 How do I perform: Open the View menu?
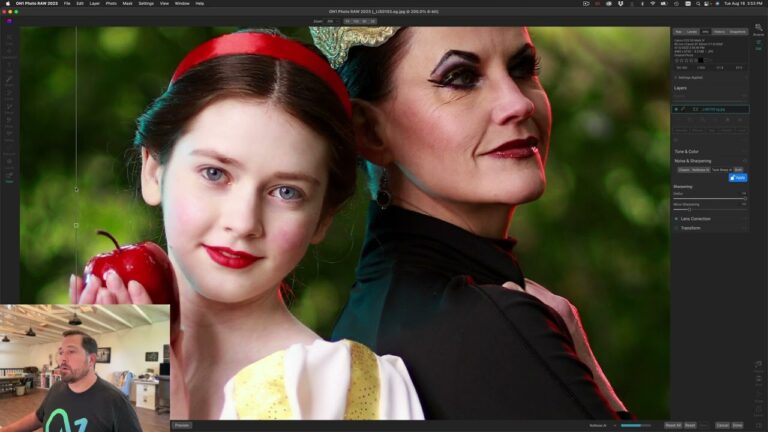coord(164,3)
